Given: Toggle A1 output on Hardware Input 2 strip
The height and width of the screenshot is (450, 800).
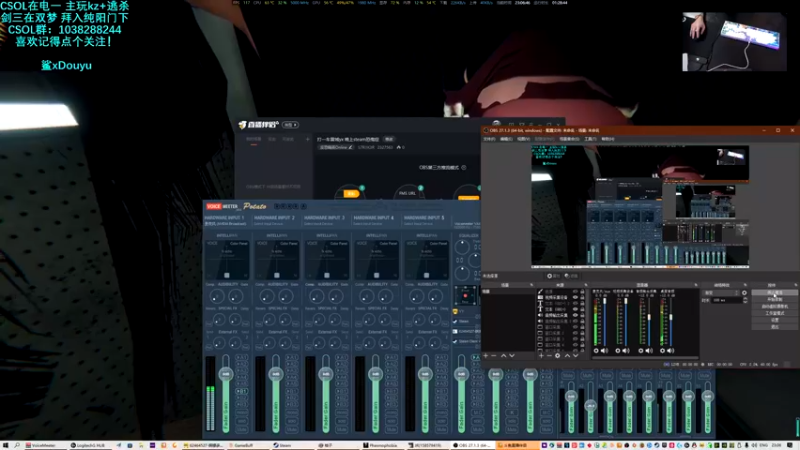Looking at the screenshot, I should coord(292,357).
